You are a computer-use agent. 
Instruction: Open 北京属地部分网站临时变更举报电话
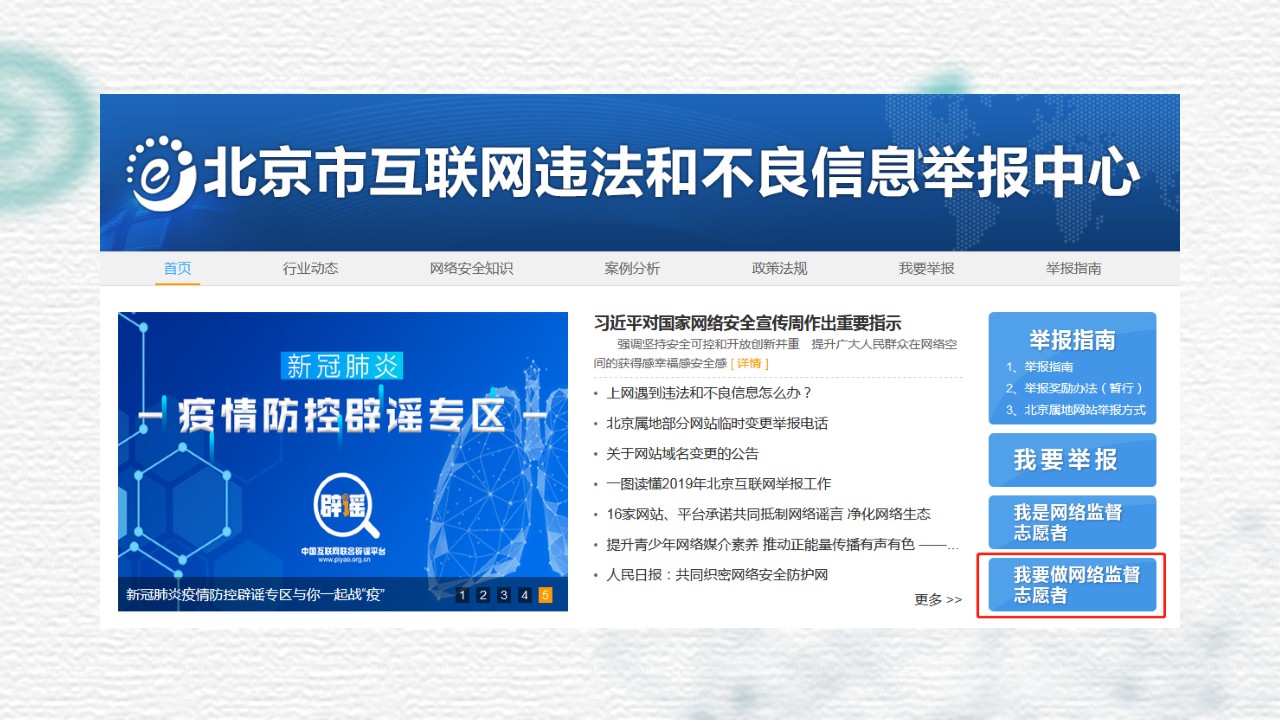pos(717,423)
